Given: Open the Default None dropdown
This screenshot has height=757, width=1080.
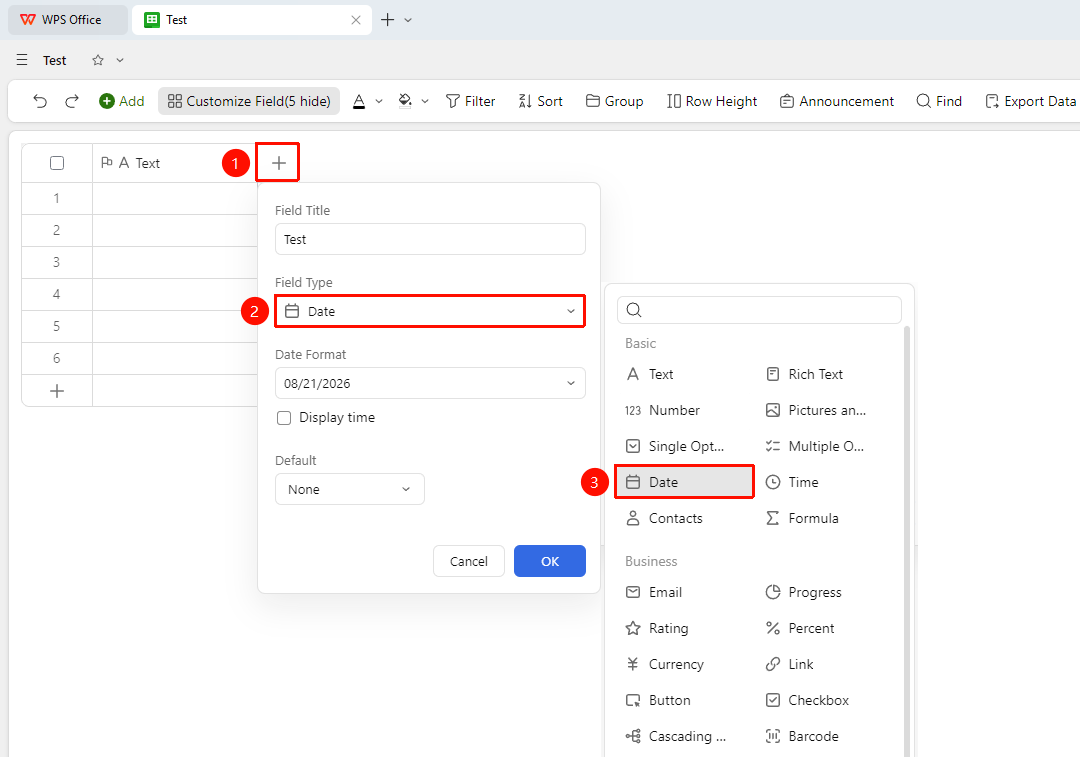Looking at the screenshot, I should coord(349,489).
